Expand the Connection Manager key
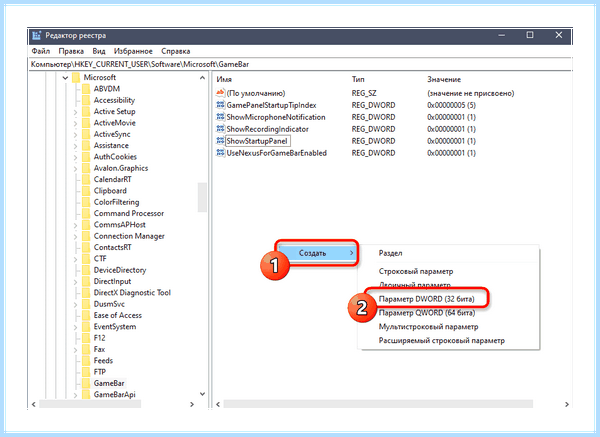The height and width of the screenshot is (437, 600). [x=75, y=236]
